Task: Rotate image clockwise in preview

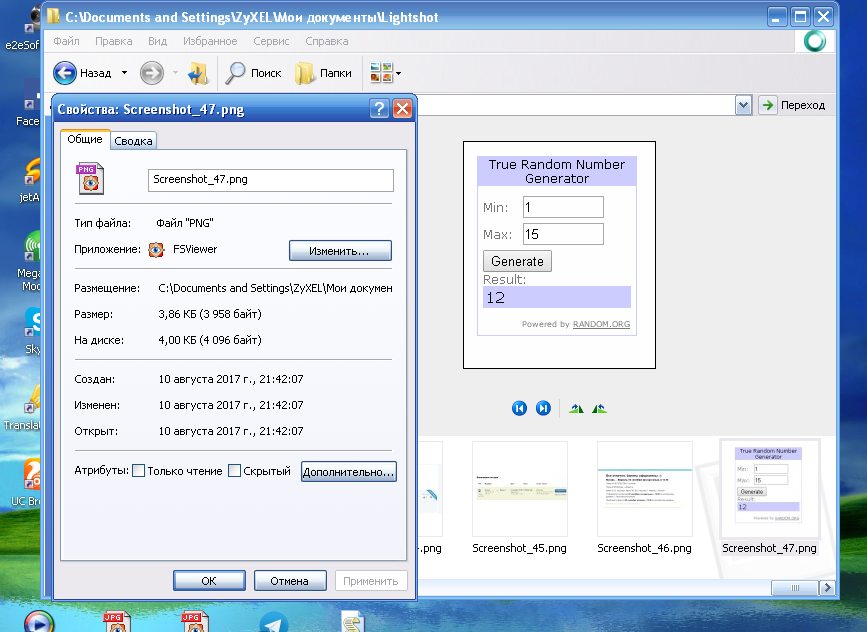Action: click(576, 408)
